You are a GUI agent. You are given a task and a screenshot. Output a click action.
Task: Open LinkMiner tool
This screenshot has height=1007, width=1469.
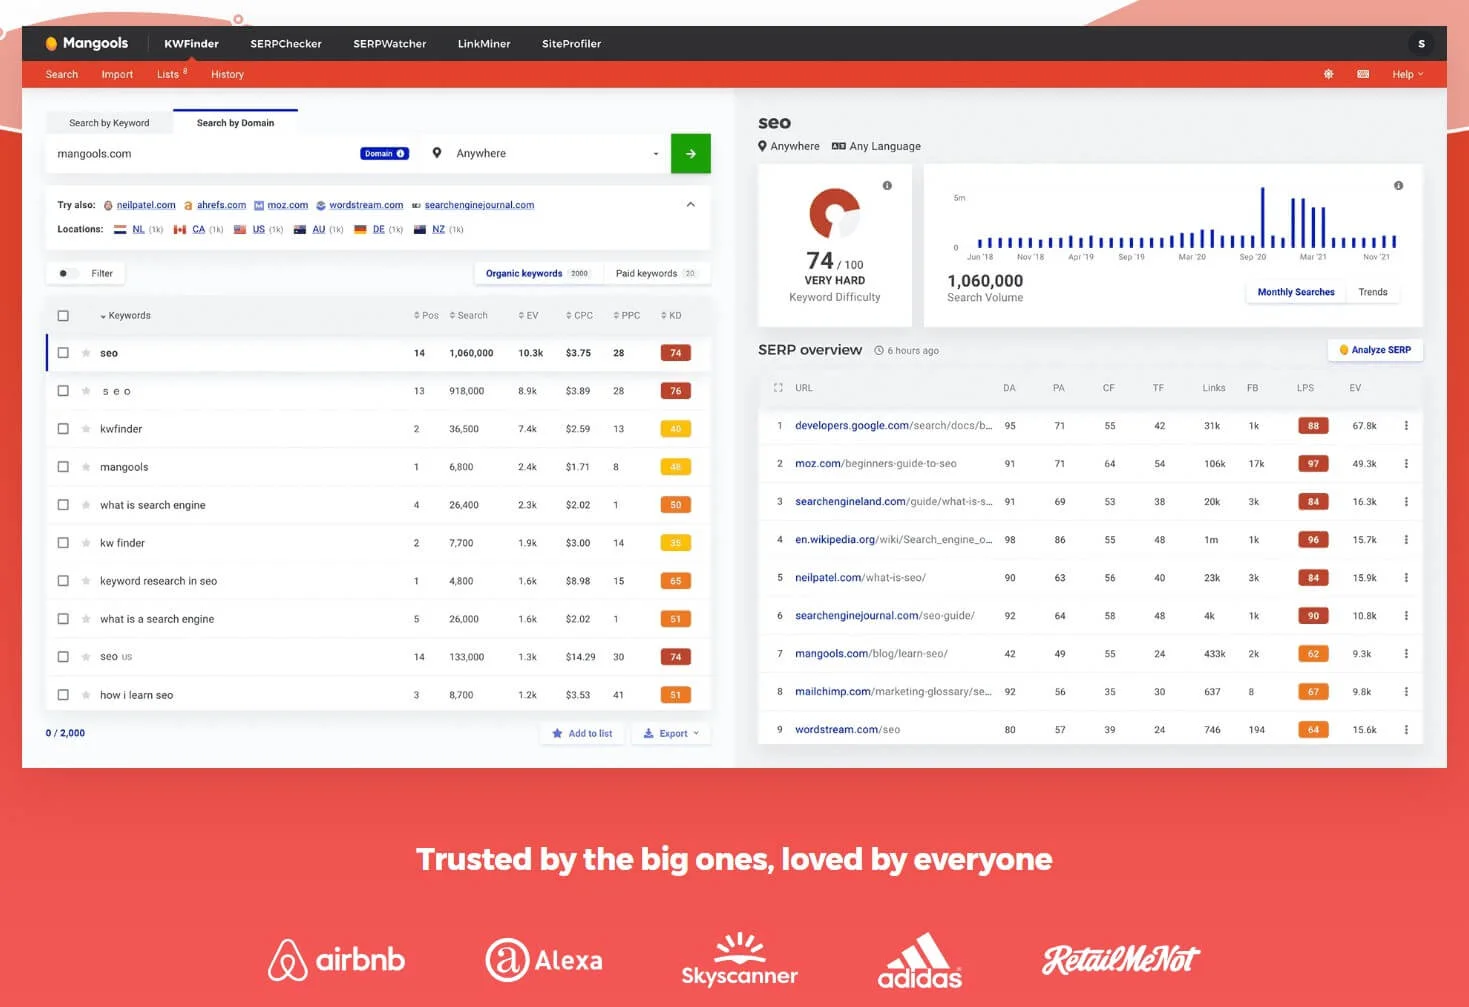coord(484,44)
